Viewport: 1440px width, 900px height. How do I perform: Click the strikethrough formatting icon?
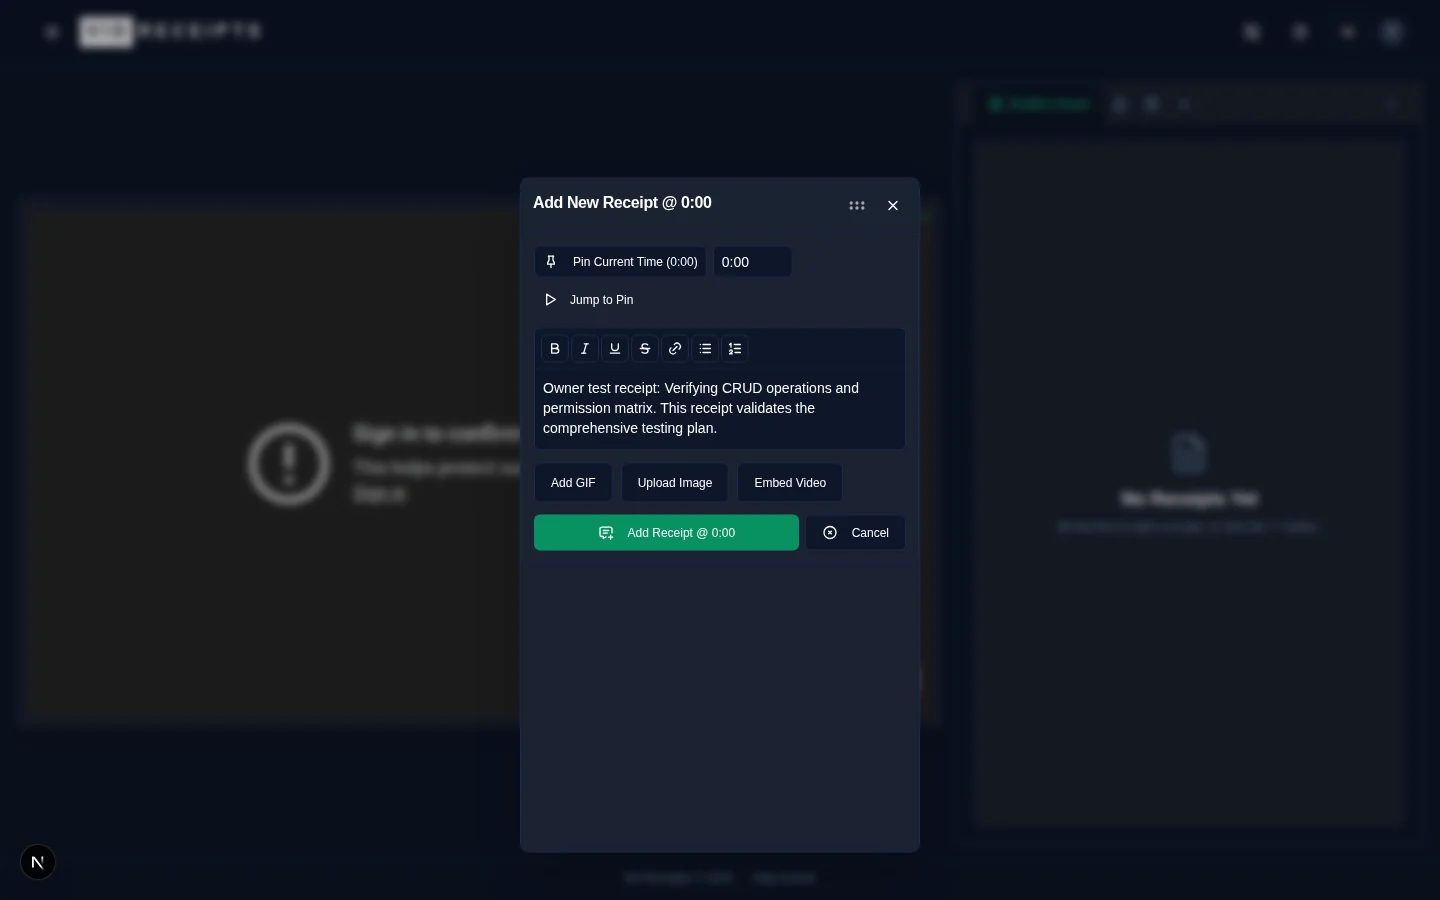tap(645, 348)
